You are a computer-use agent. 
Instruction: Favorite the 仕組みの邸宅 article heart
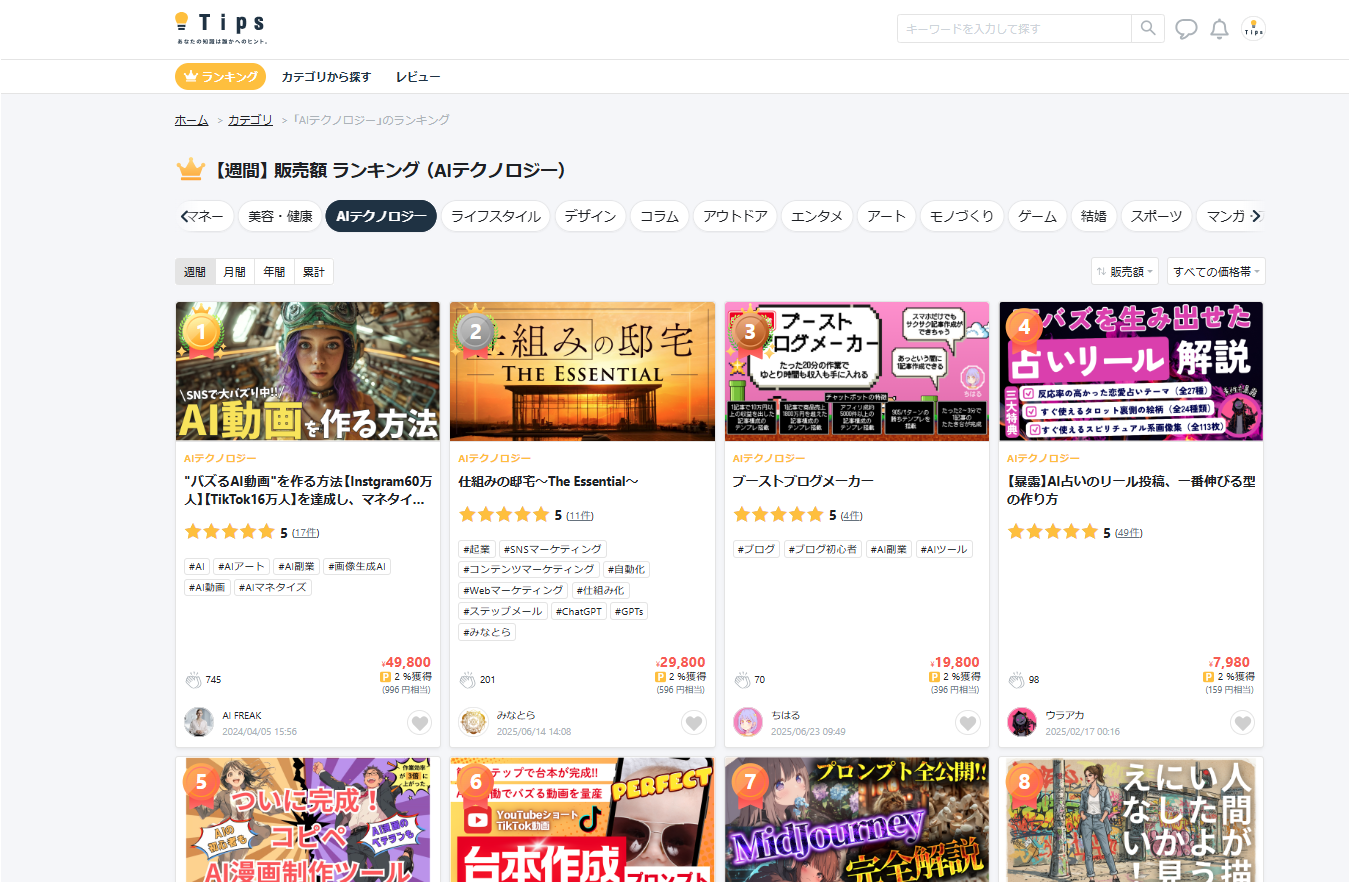[694, 722]
